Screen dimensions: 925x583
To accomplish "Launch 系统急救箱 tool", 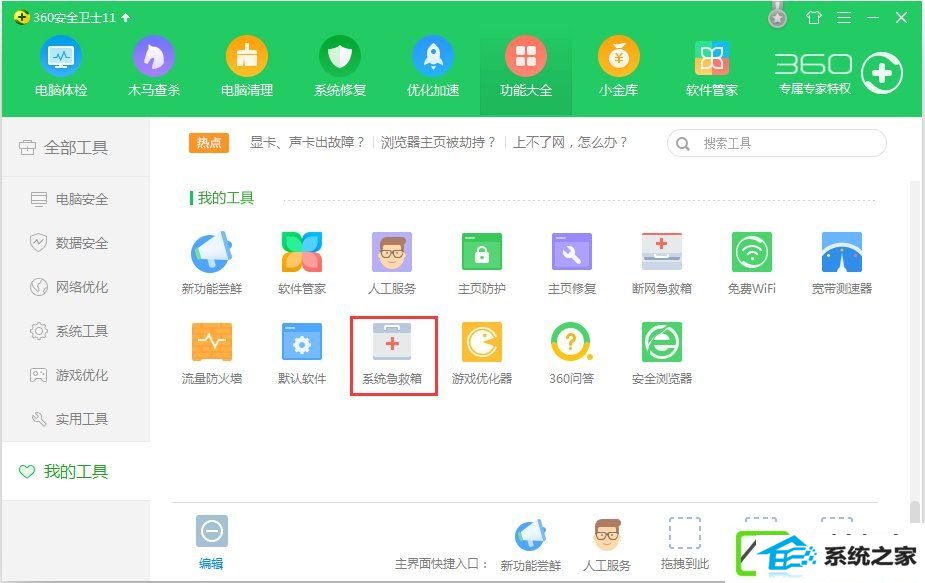I will click(x=393, y=355).
